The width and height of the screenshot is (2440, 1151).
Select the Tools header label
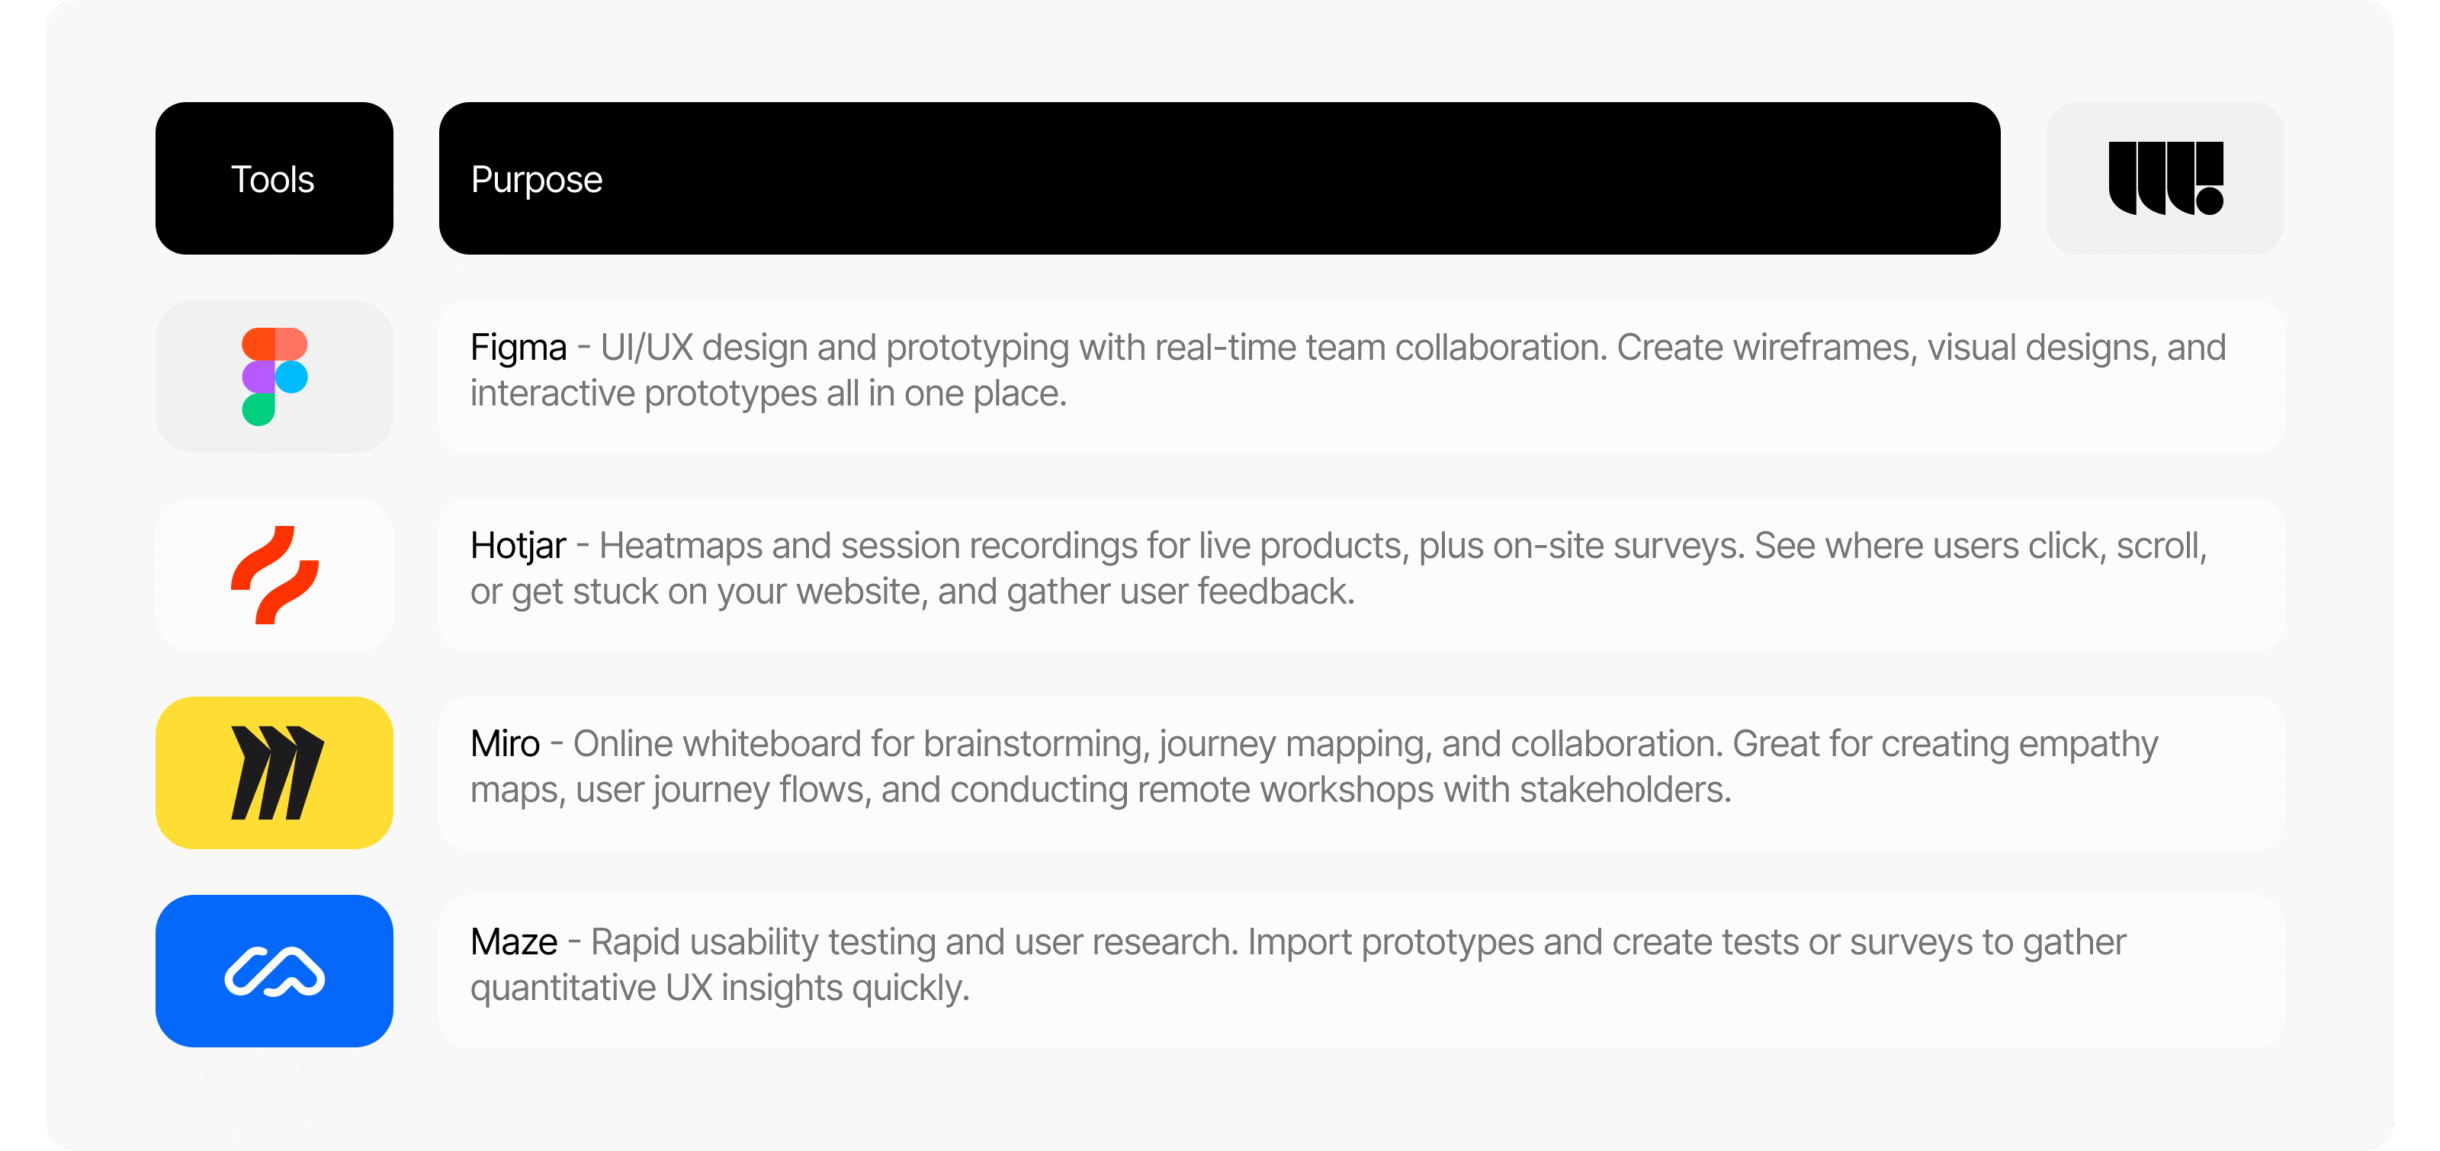pos(273,180)
